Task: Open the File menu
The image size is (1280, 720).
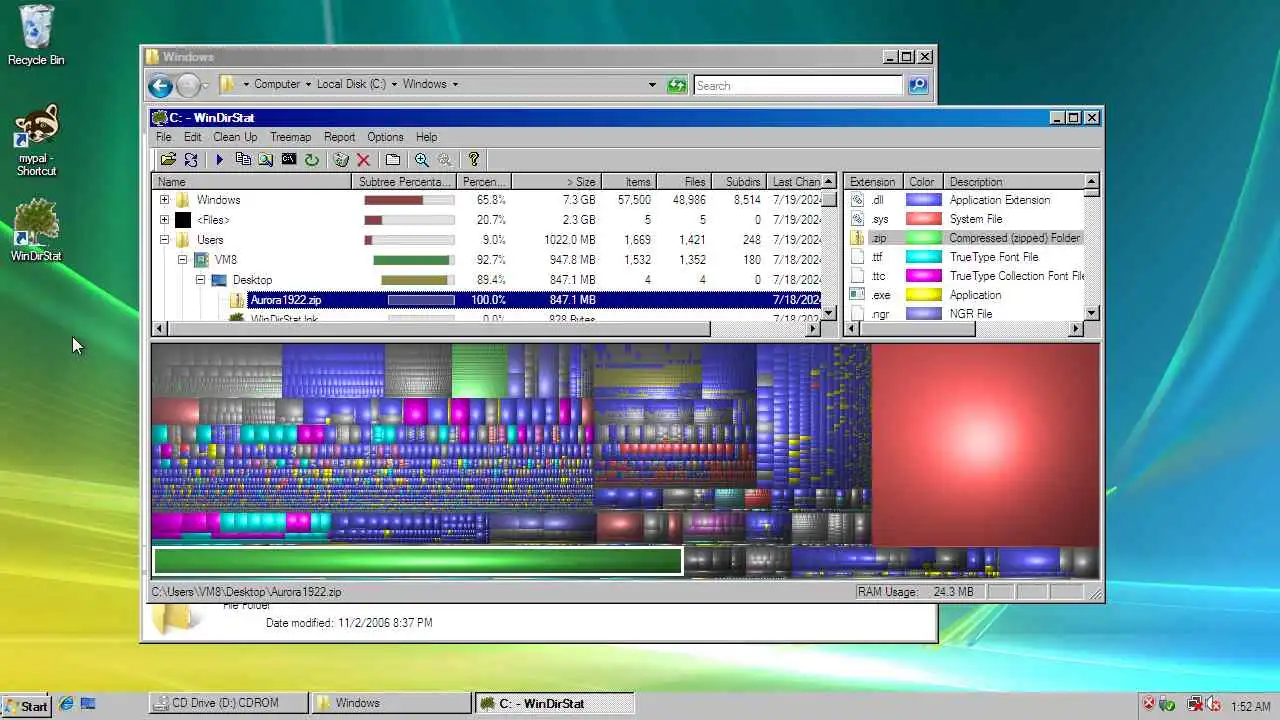Action: click(x=164, y=137)
